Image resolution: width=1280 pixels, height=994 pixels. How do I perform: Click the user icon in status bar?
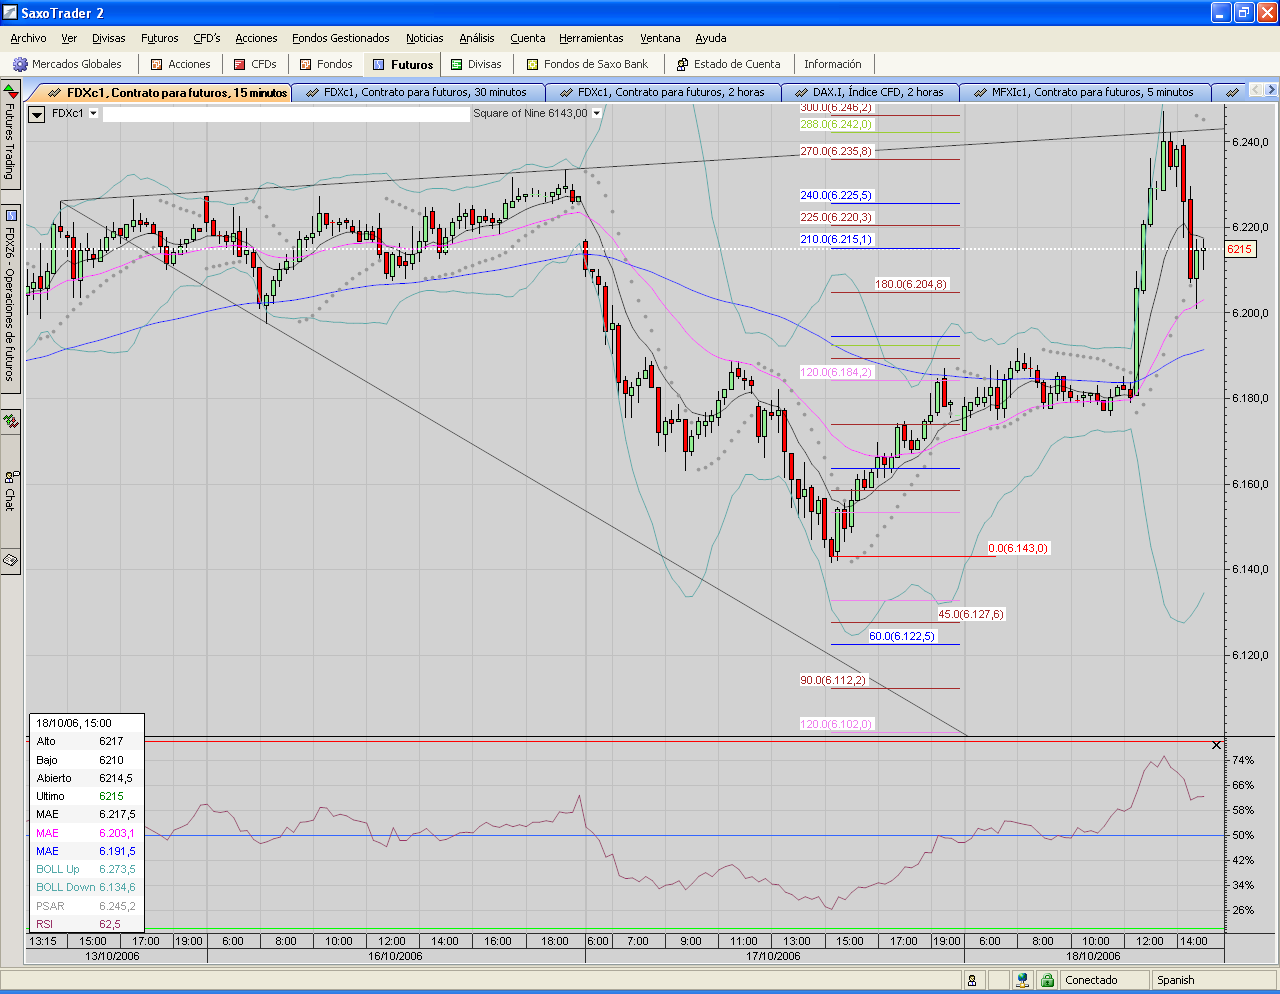coord(972,980)
